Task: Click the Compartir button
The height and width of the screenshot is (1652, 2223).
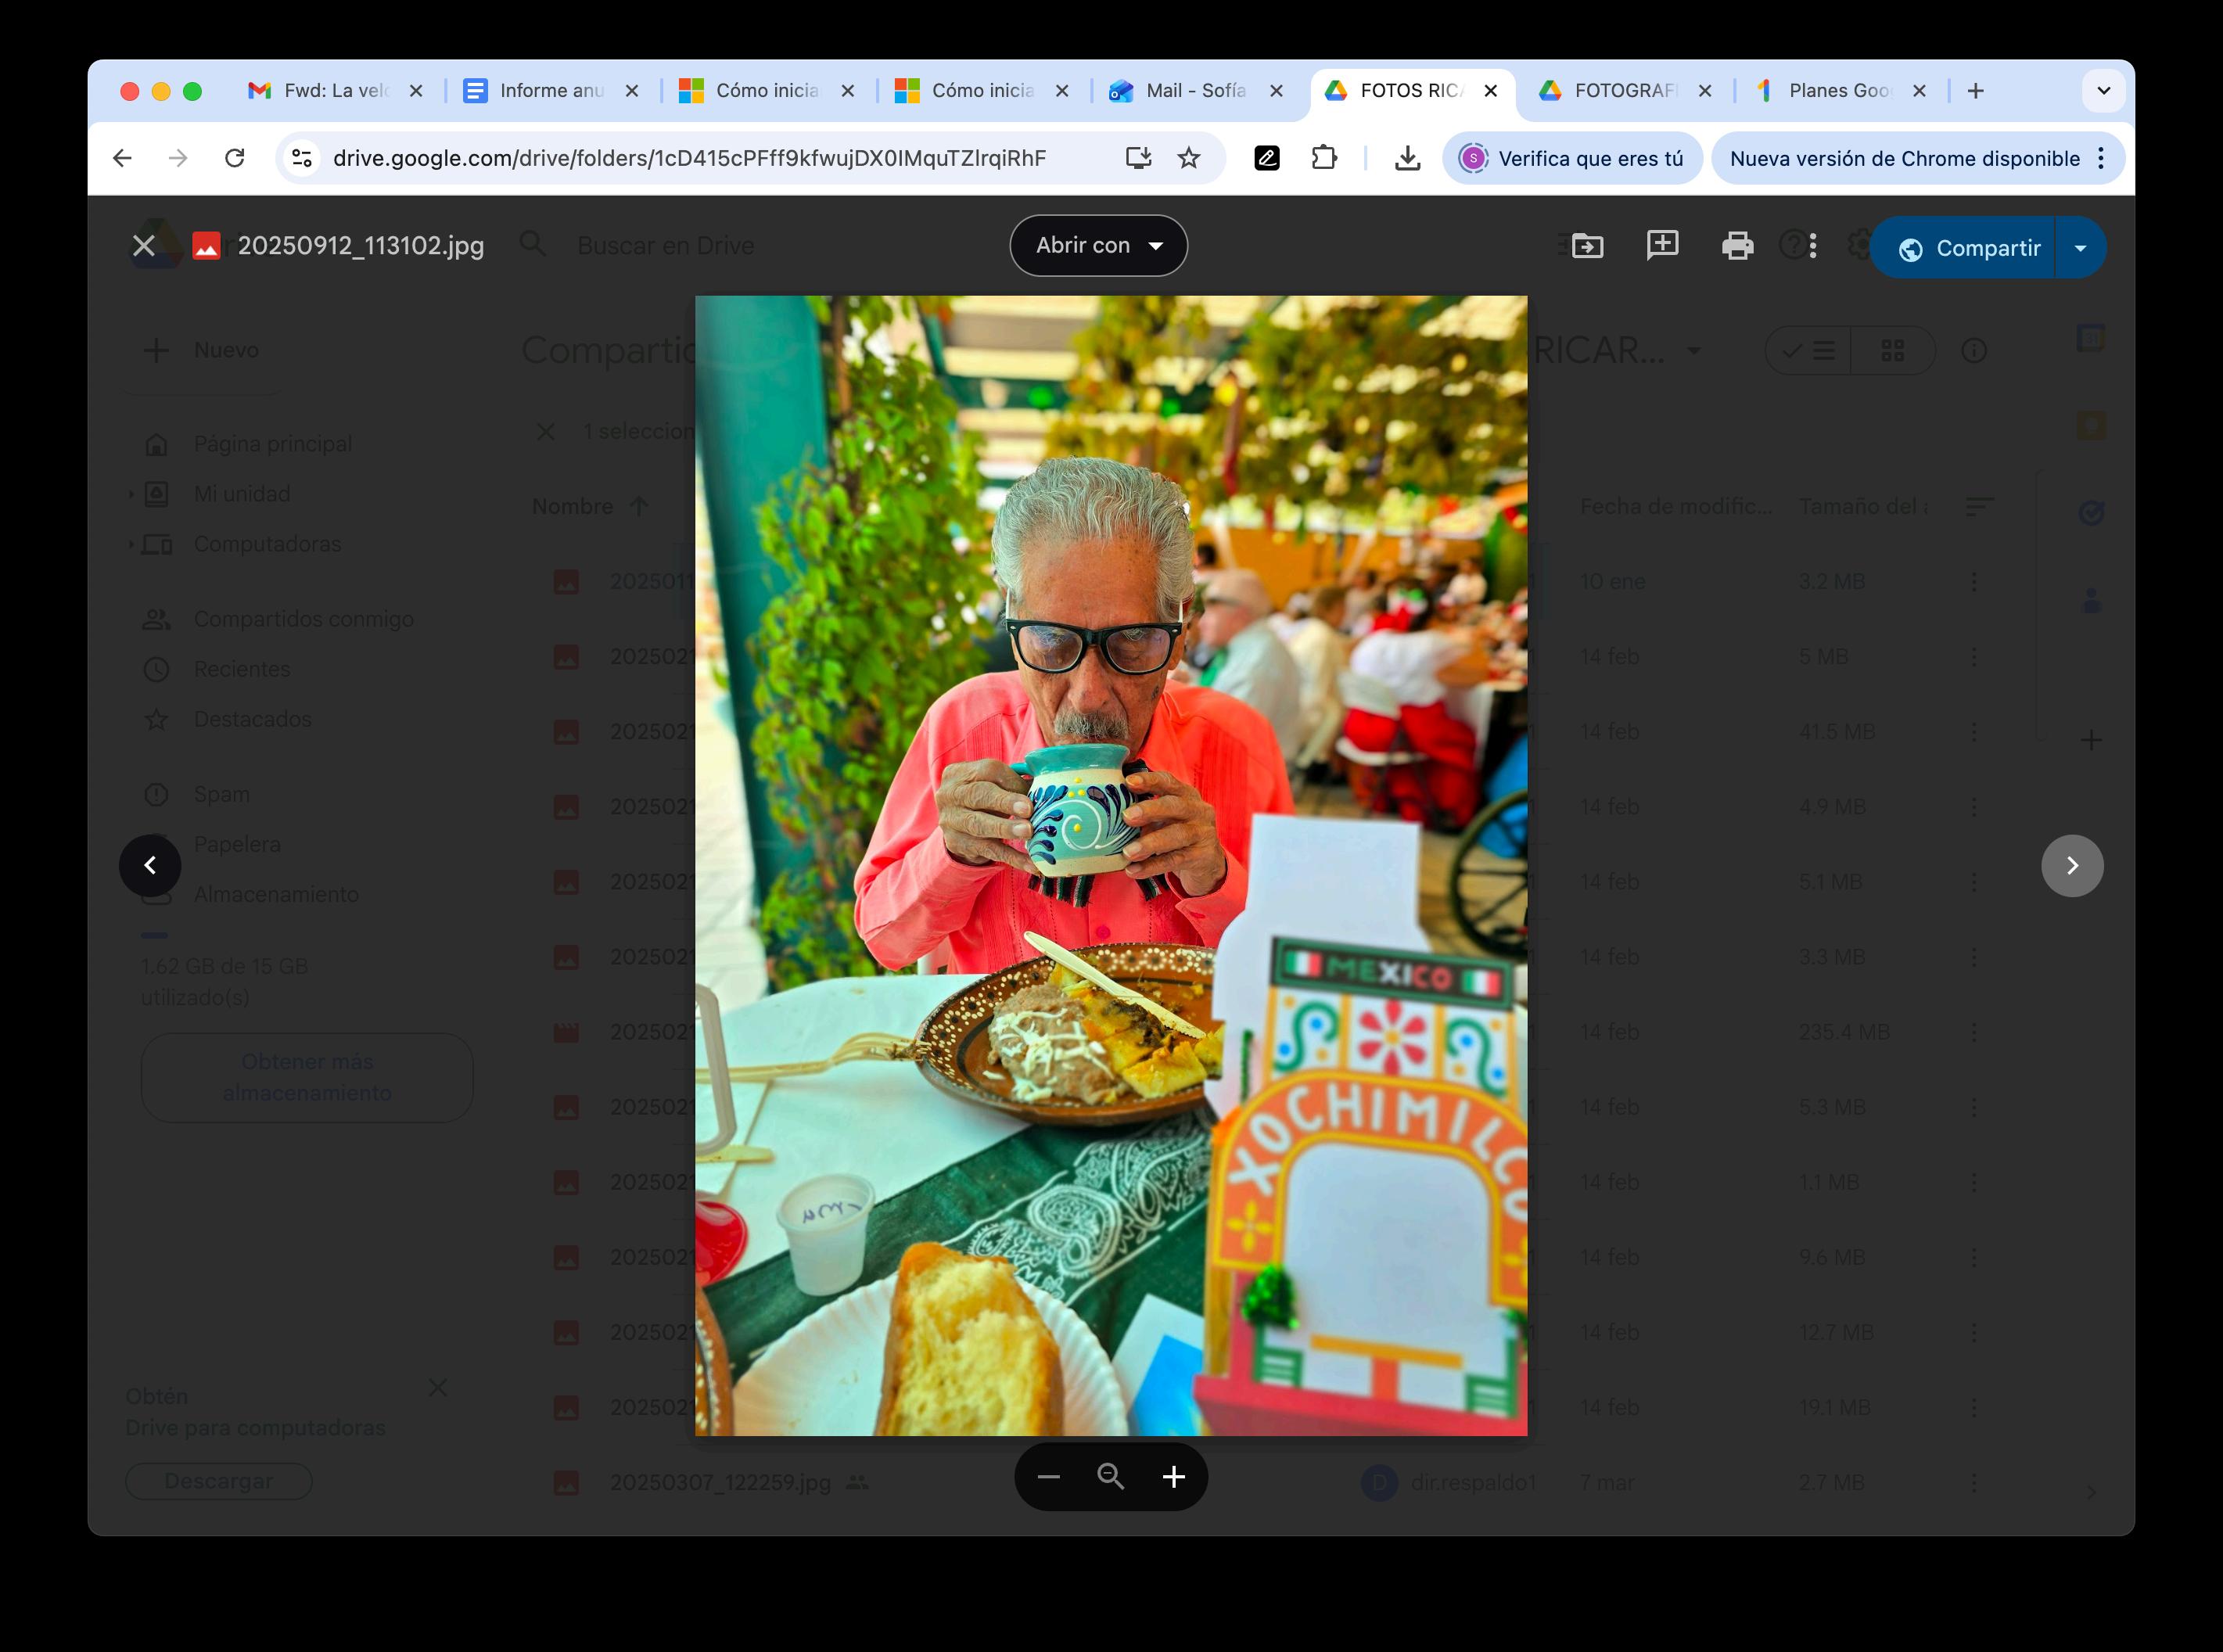Action: [x=1969, y=248]
